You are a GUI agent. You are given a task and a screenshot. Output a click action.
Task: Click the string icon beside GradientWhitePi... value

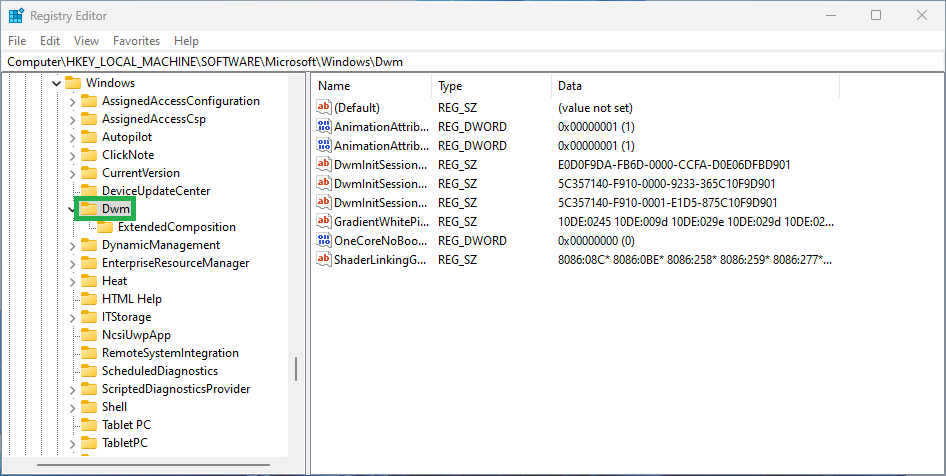tap(324, 221)
